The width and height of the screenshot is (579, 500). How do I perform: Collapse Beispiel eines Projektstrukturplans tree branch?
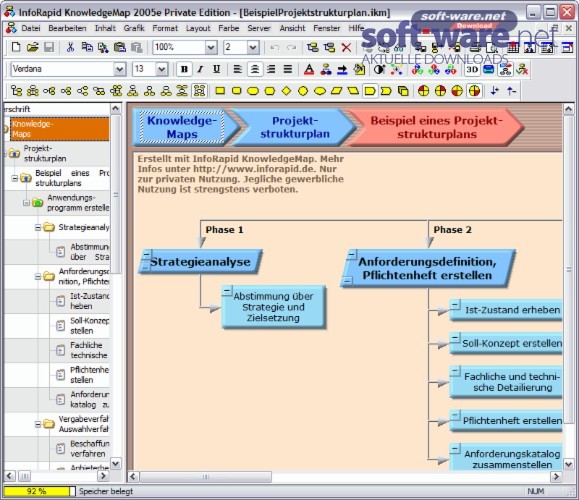point(14,178)
